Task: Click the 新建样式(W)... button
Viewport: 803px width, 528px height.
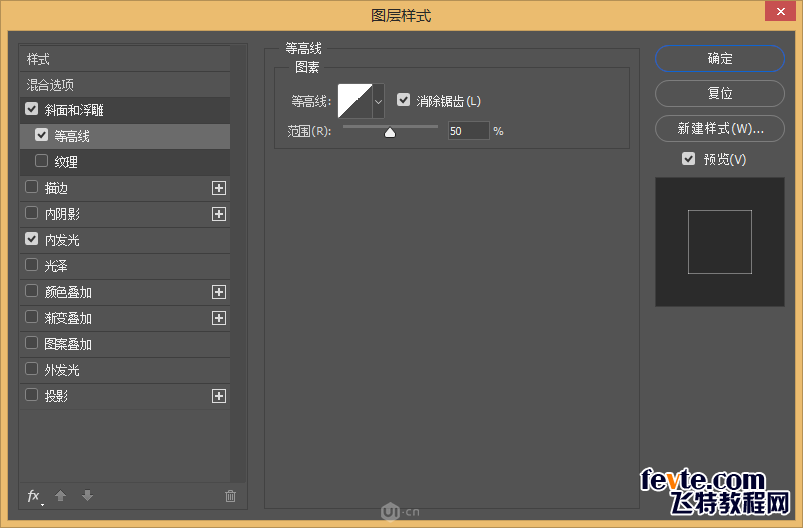Action: [x=719, y=129]
